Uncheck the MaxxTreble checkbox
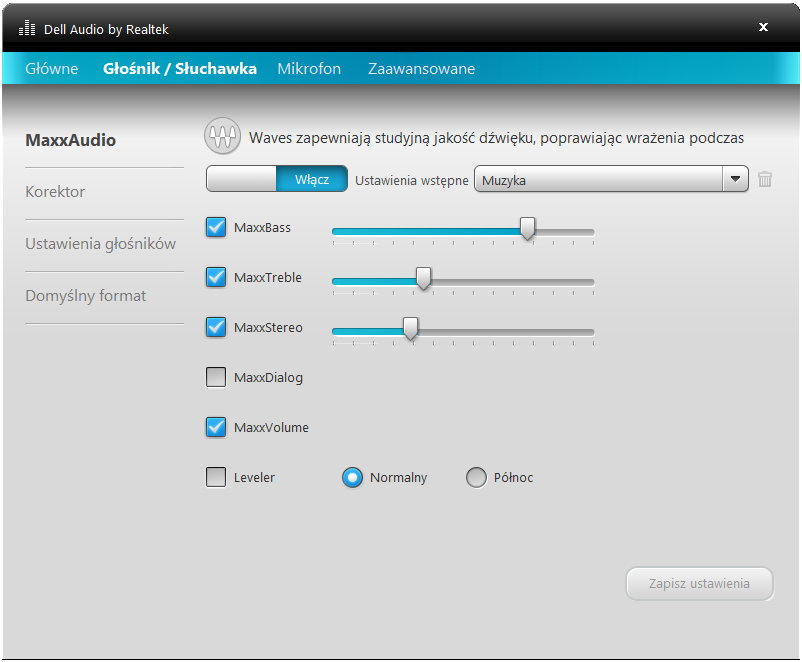 (x=216, y=277)
